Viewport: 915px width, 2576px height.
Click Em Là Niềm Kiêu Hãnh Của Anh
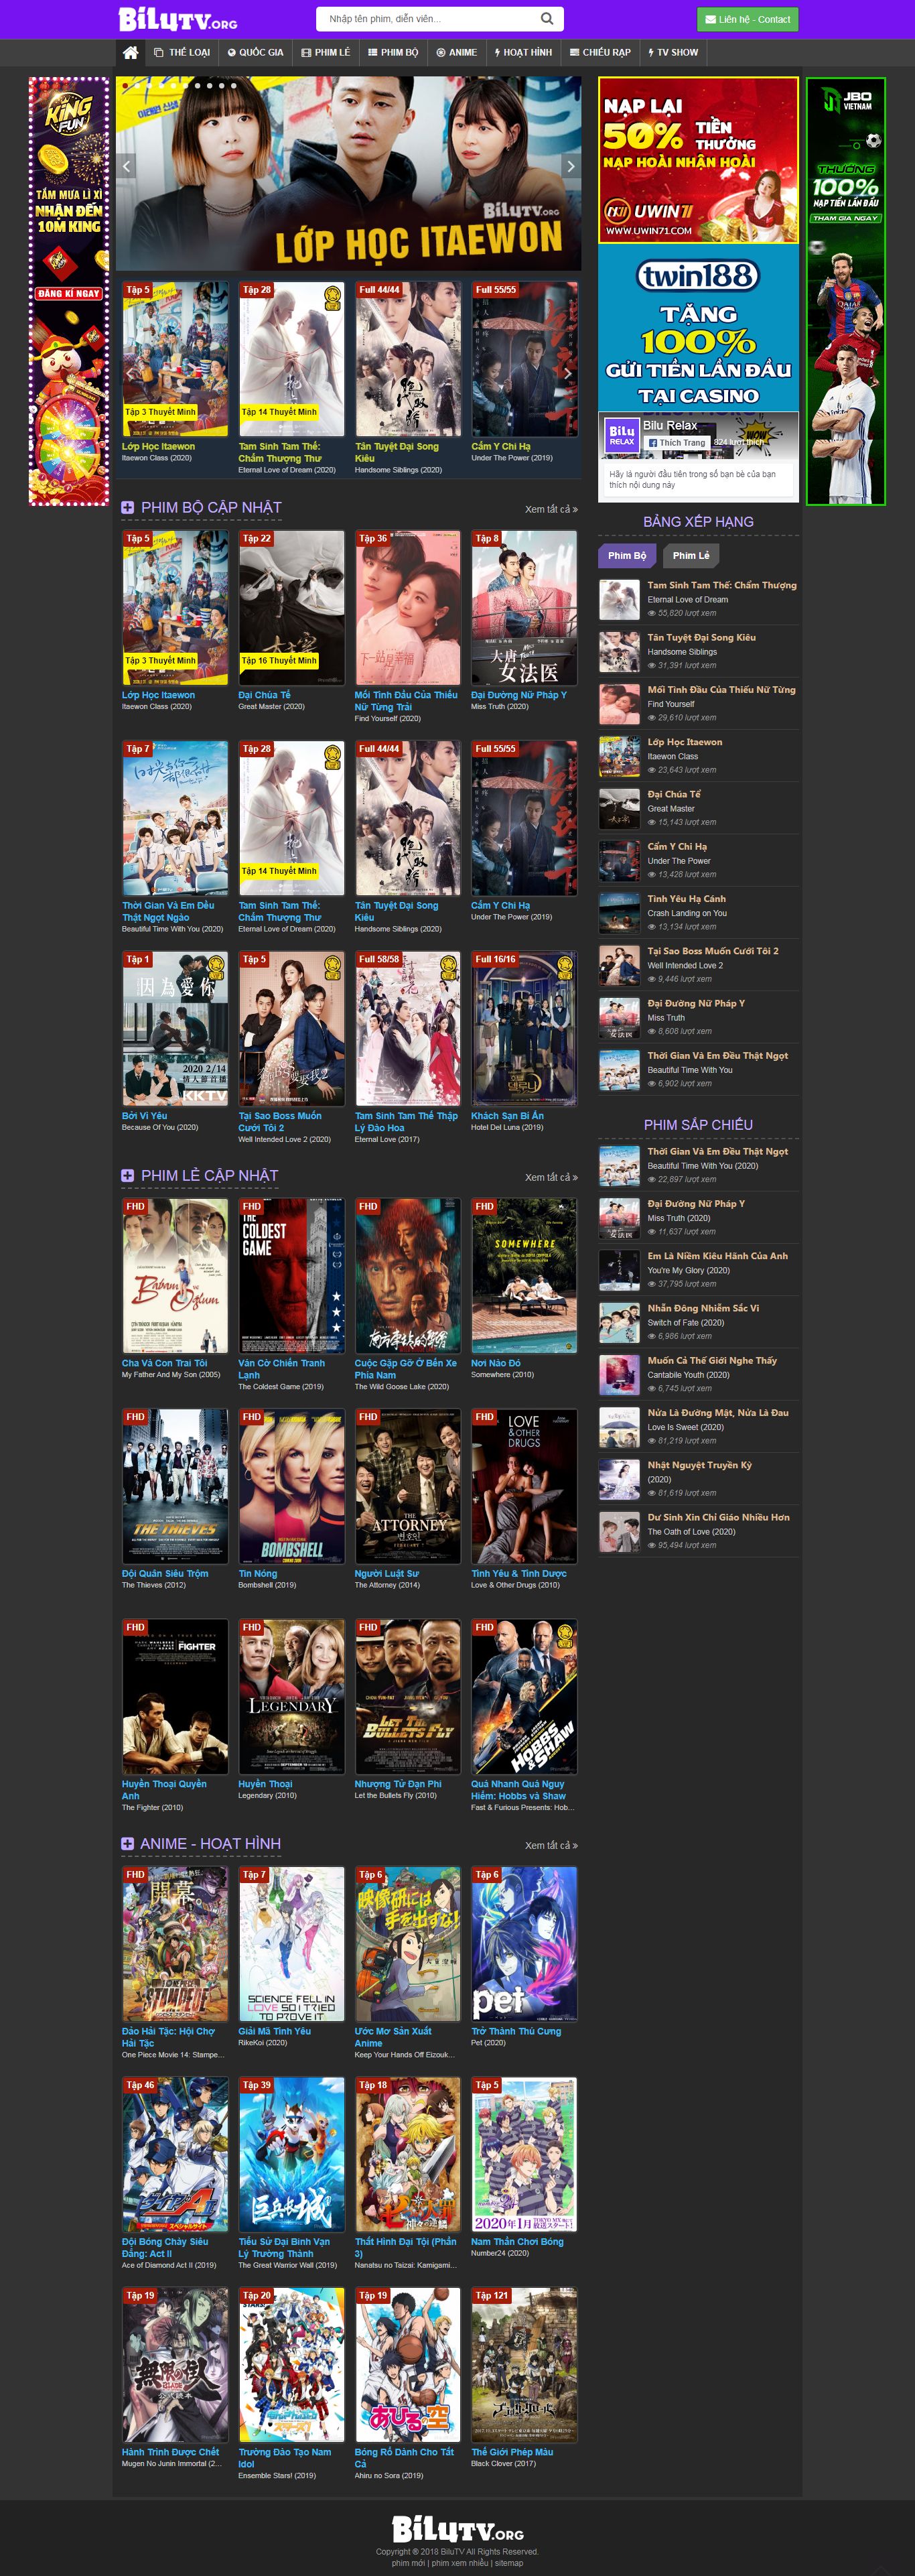pos(699,1269)
